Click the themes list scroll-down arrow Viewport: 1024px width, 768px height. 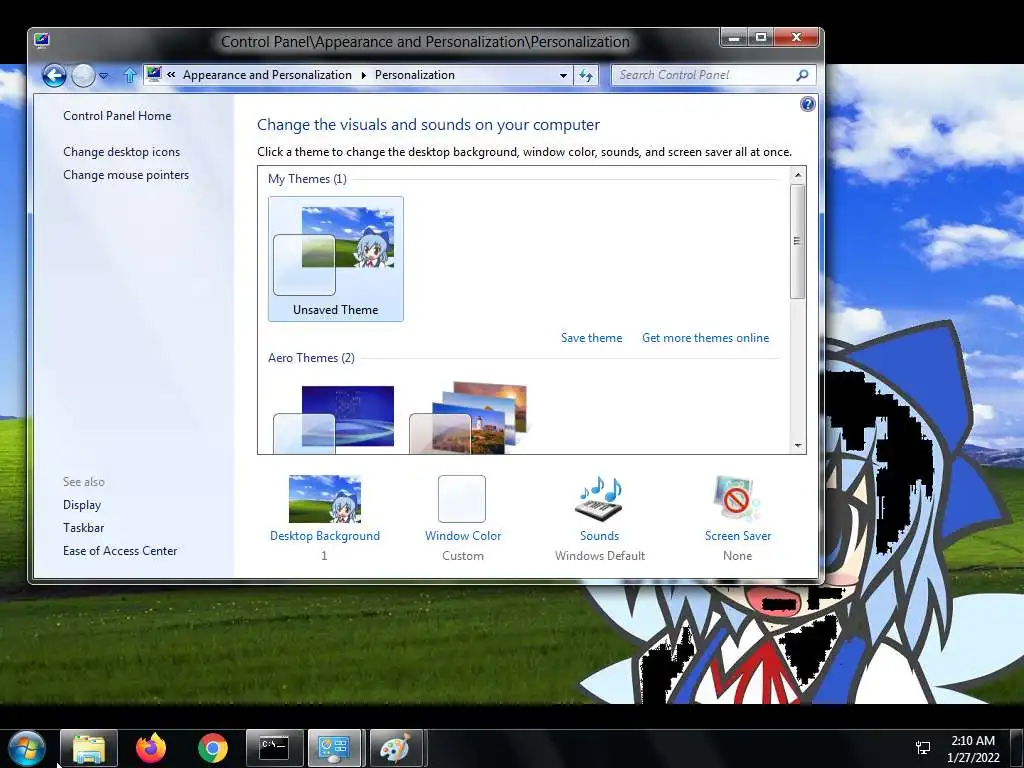[x=797, y=445]
